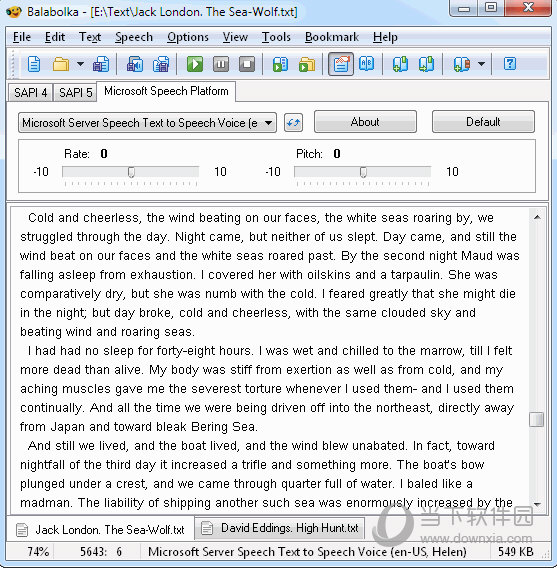Switch to the SAPI 4 tab

pyautogui.click(x=31, y=93)
